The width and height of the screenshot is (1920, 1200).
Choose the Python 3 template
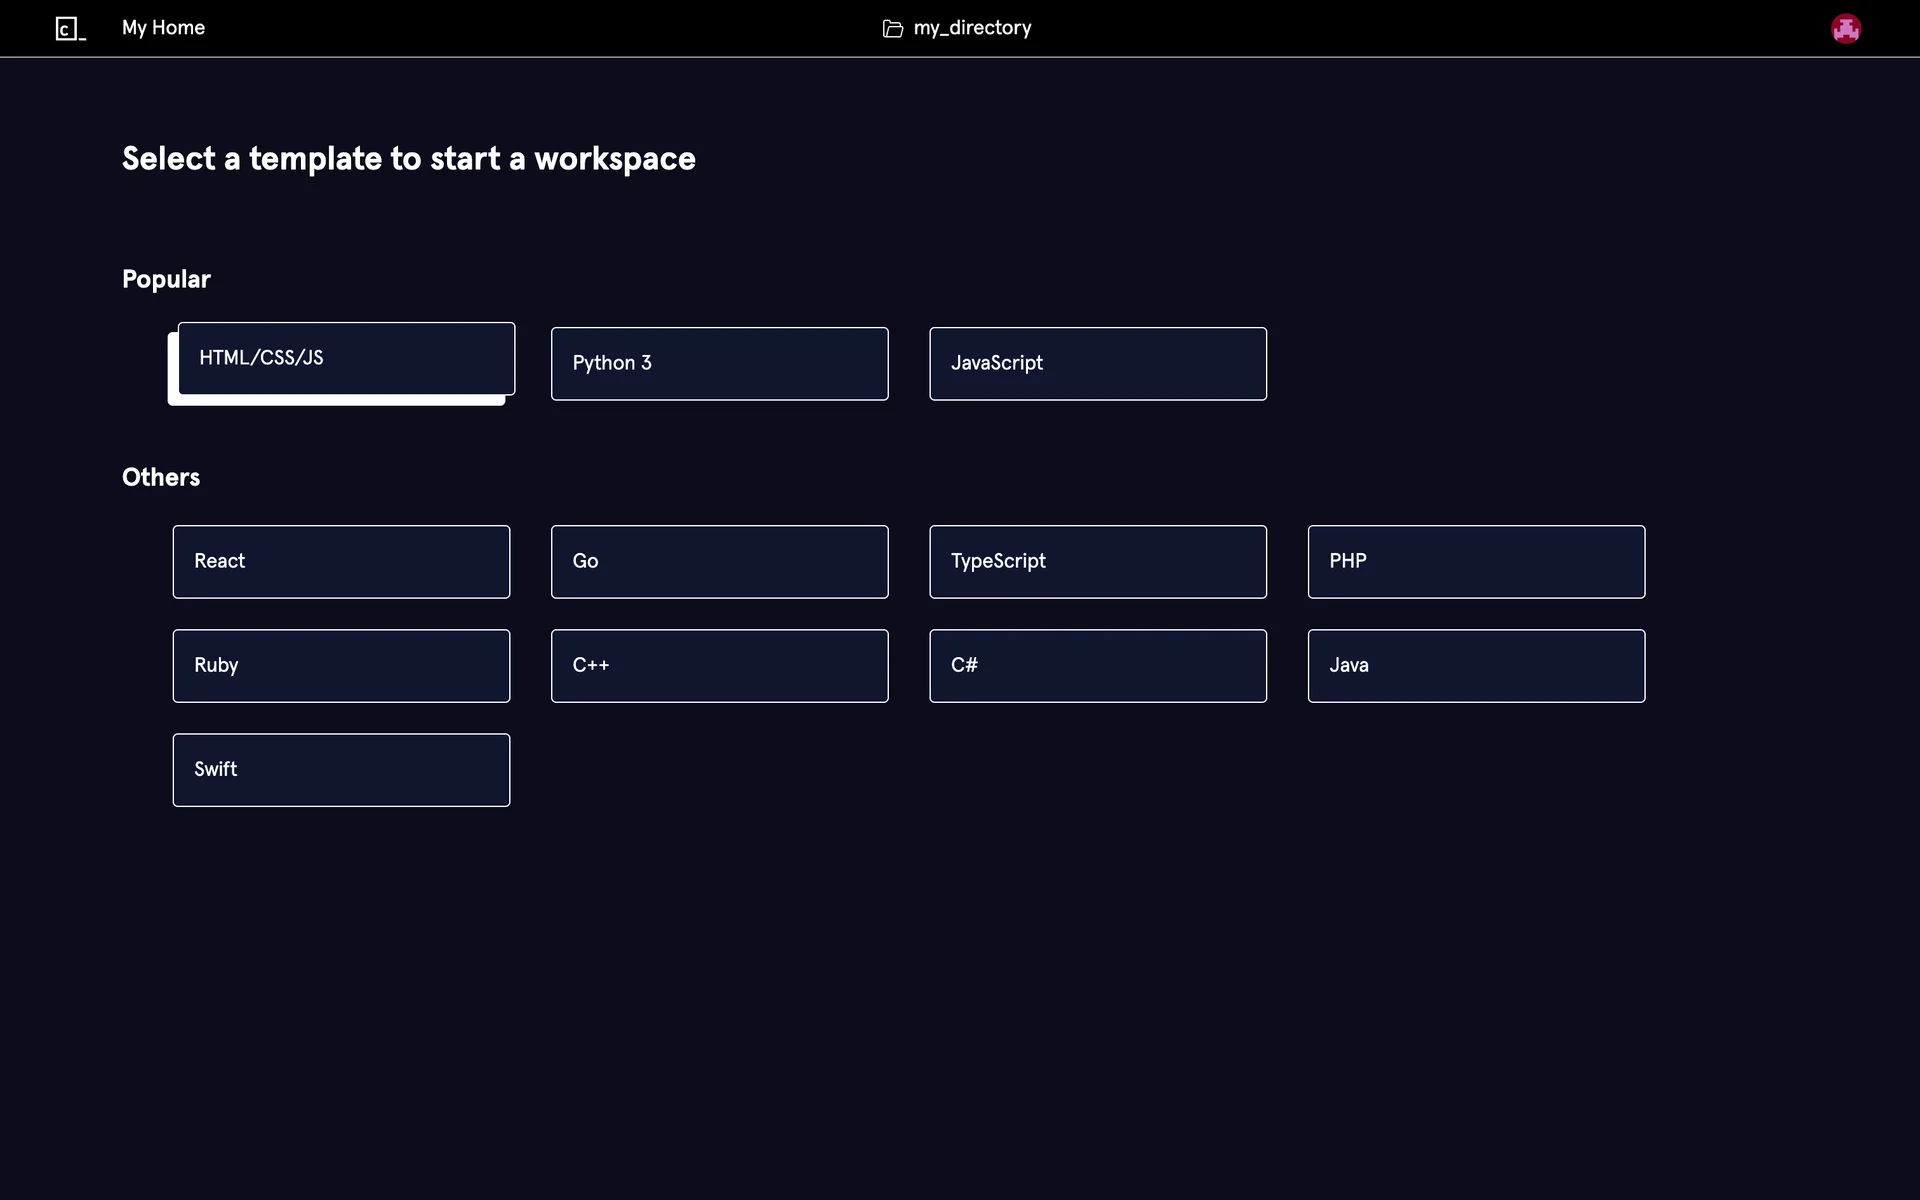click(x=719, y=364)
